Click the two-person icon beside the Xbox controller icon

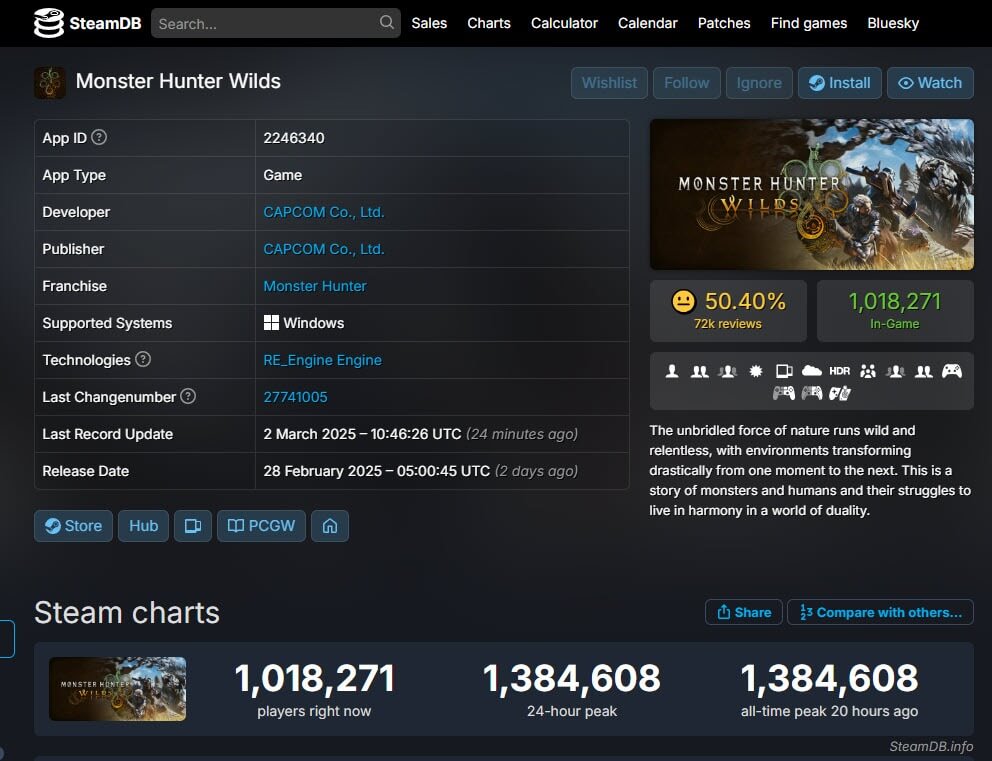[924, 371]
